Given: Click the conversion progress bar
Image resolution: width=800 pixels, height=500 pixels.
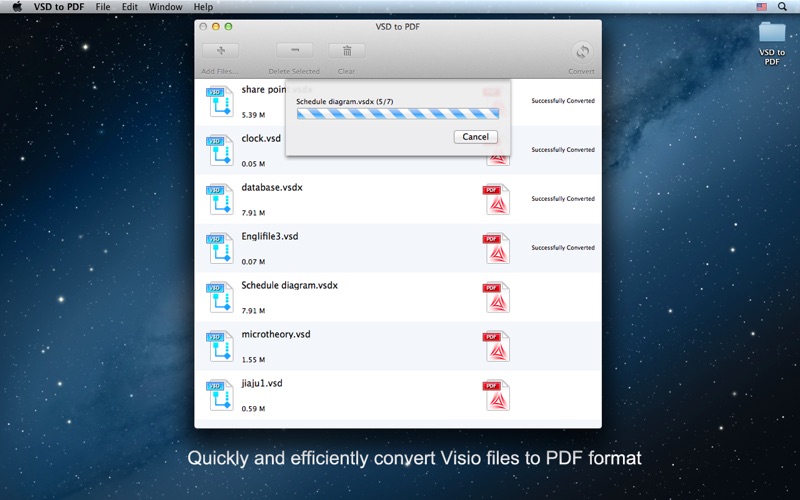Looking at the screenshot, I should [398, 113].
